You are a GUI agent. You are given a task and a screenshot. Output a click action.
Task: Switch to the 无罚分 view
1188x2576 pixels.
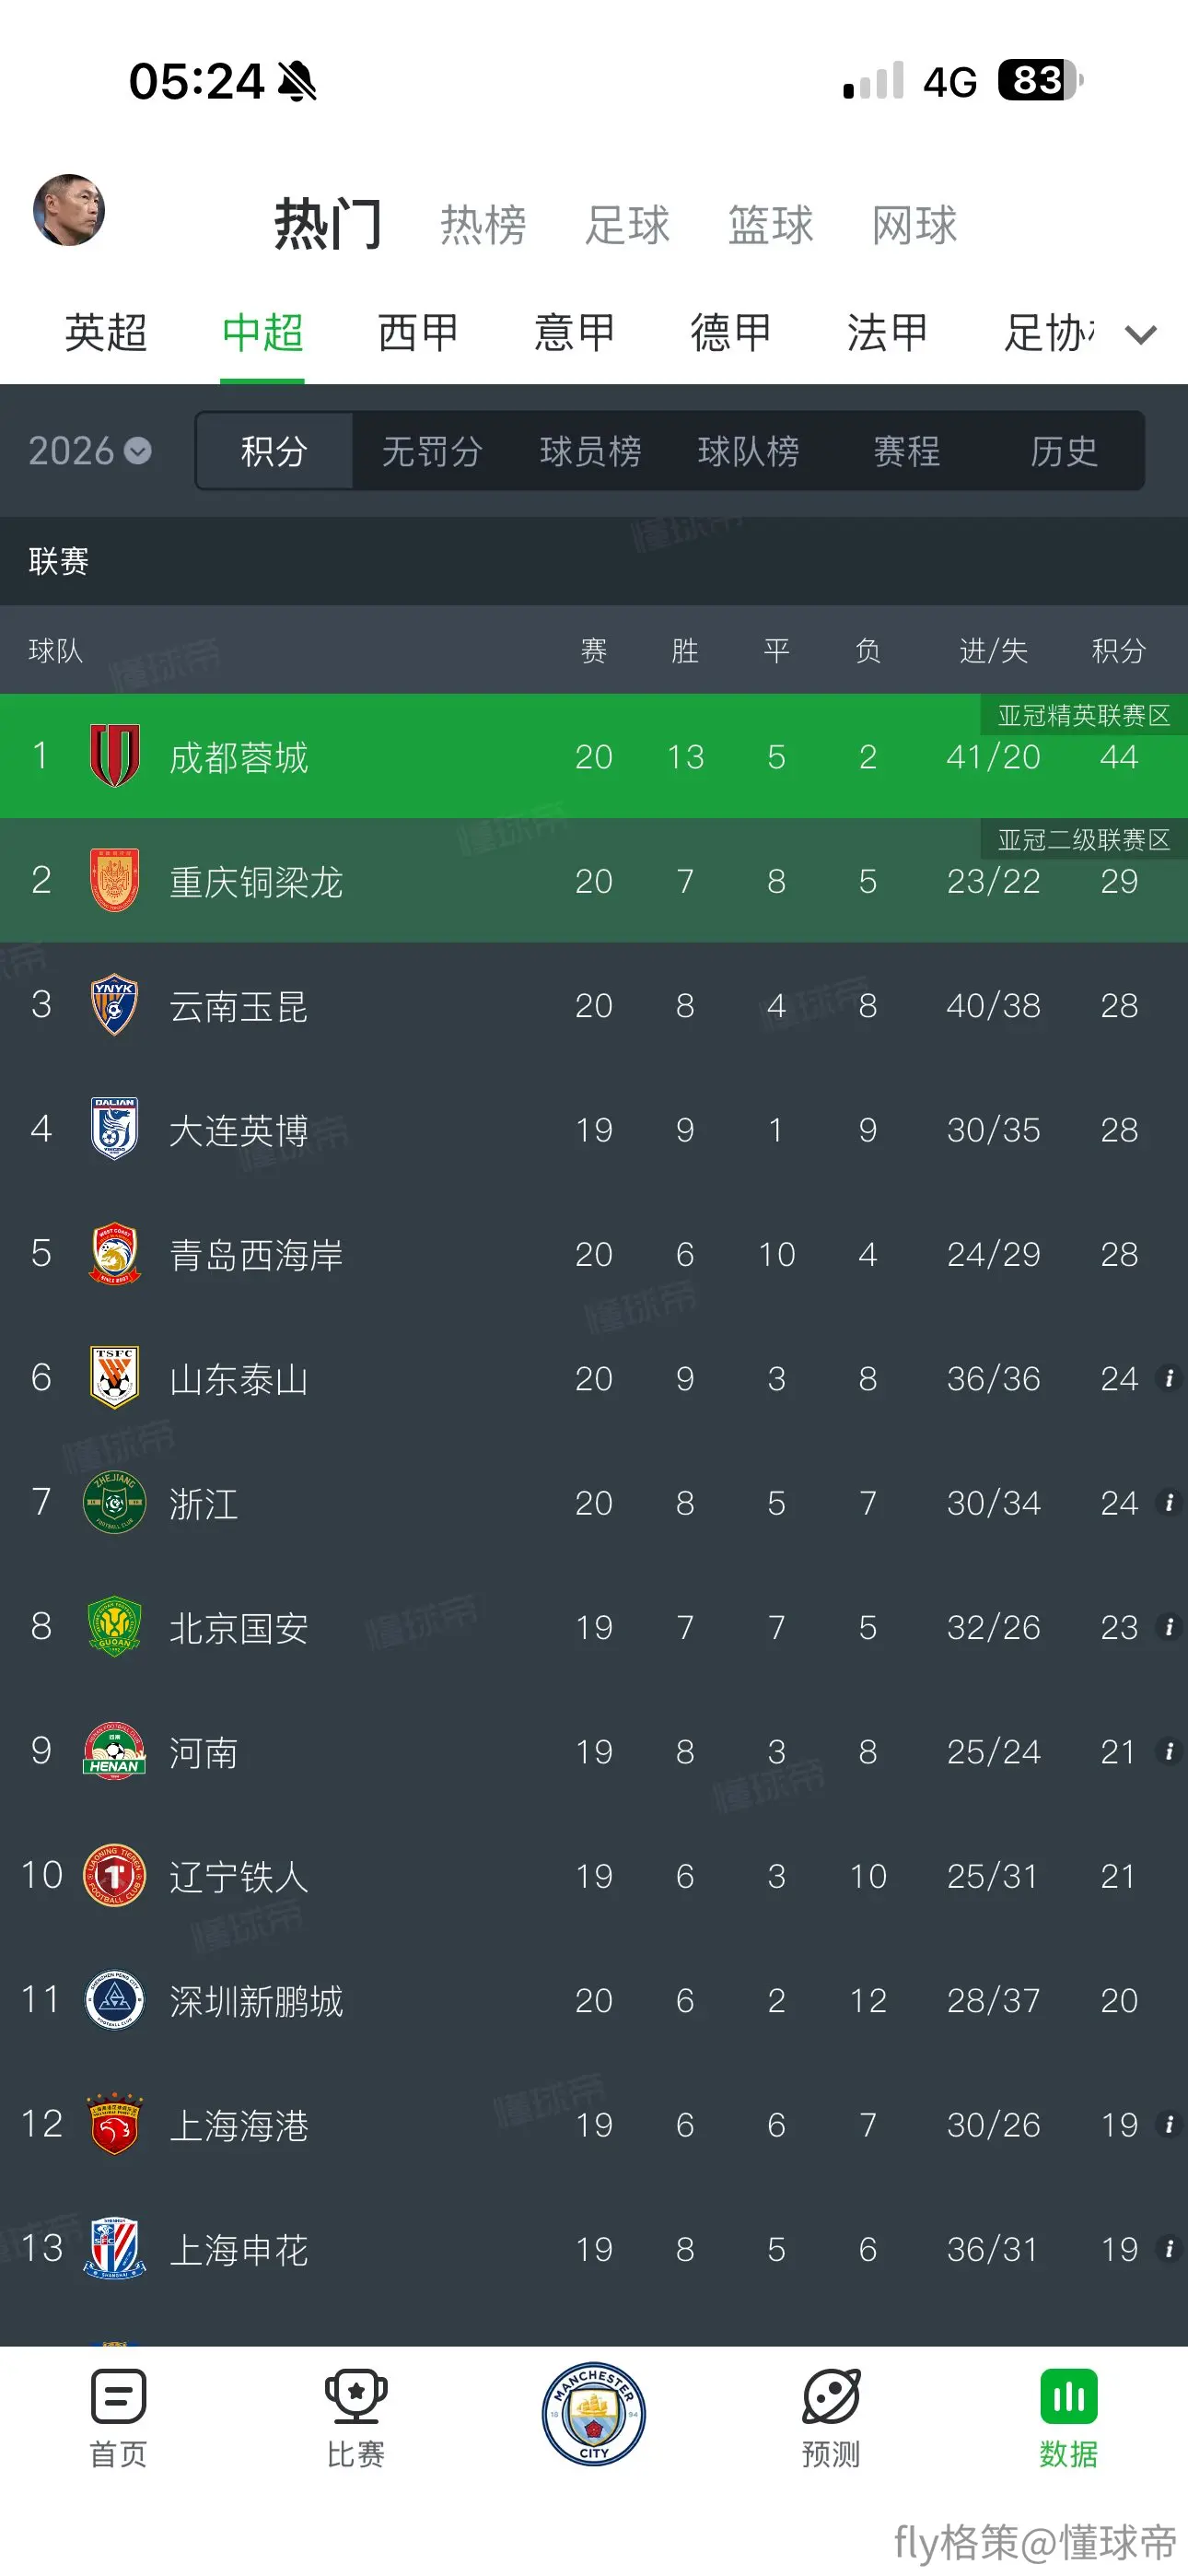click(432, 451)
